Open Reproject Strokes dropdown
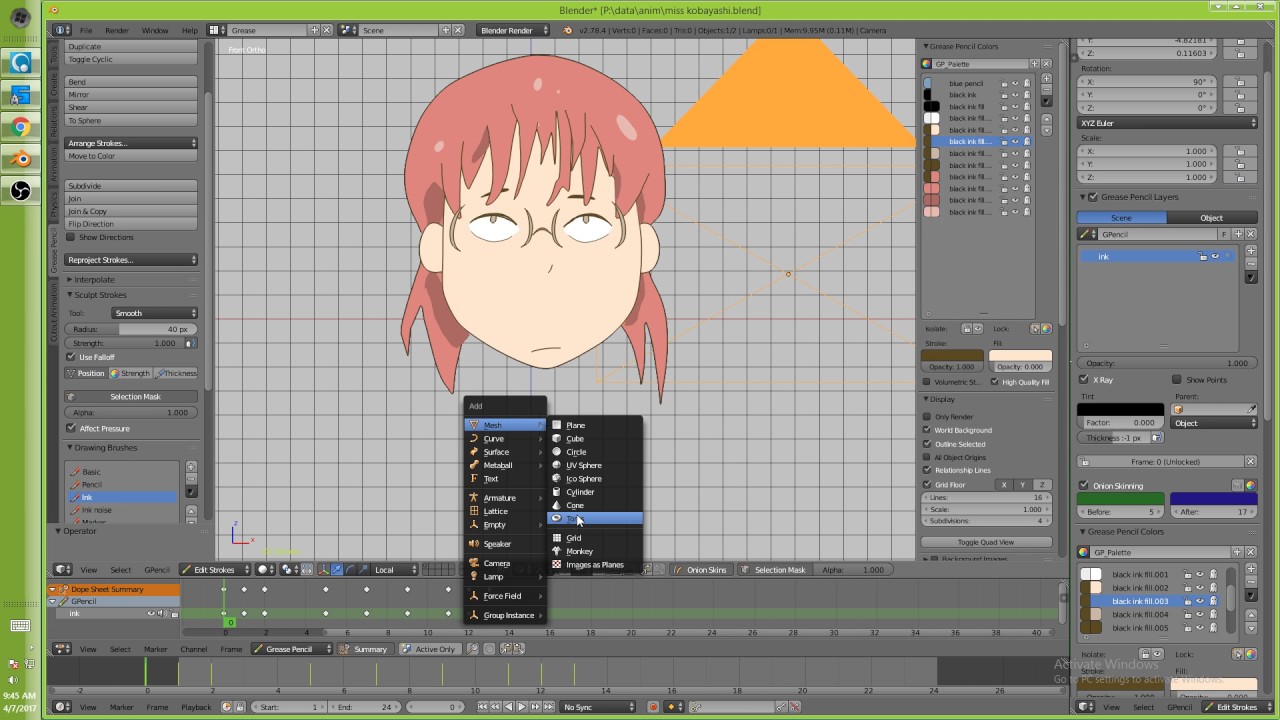1280x720 pixels. pyautogui.click(x=131, y=260)
